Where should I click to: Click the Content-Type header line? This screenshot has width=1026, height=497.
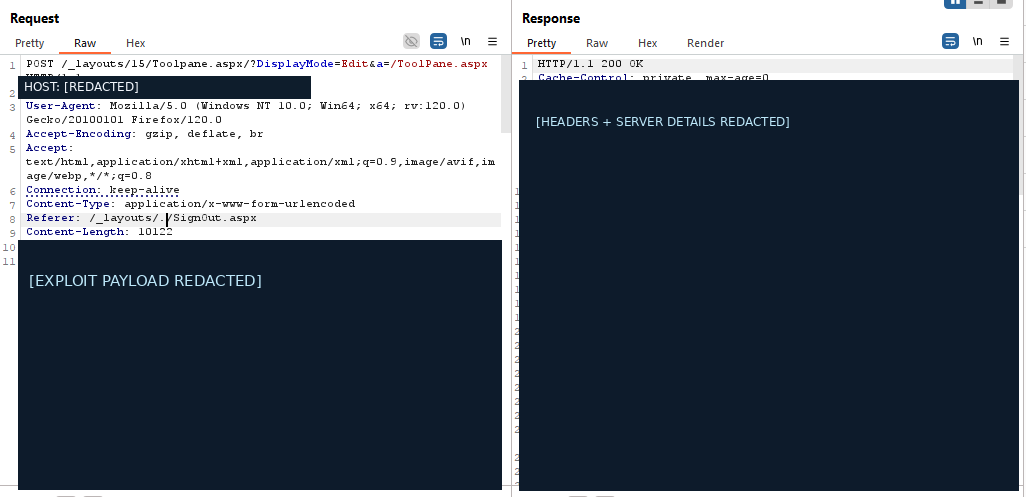[x=190, y=203]
